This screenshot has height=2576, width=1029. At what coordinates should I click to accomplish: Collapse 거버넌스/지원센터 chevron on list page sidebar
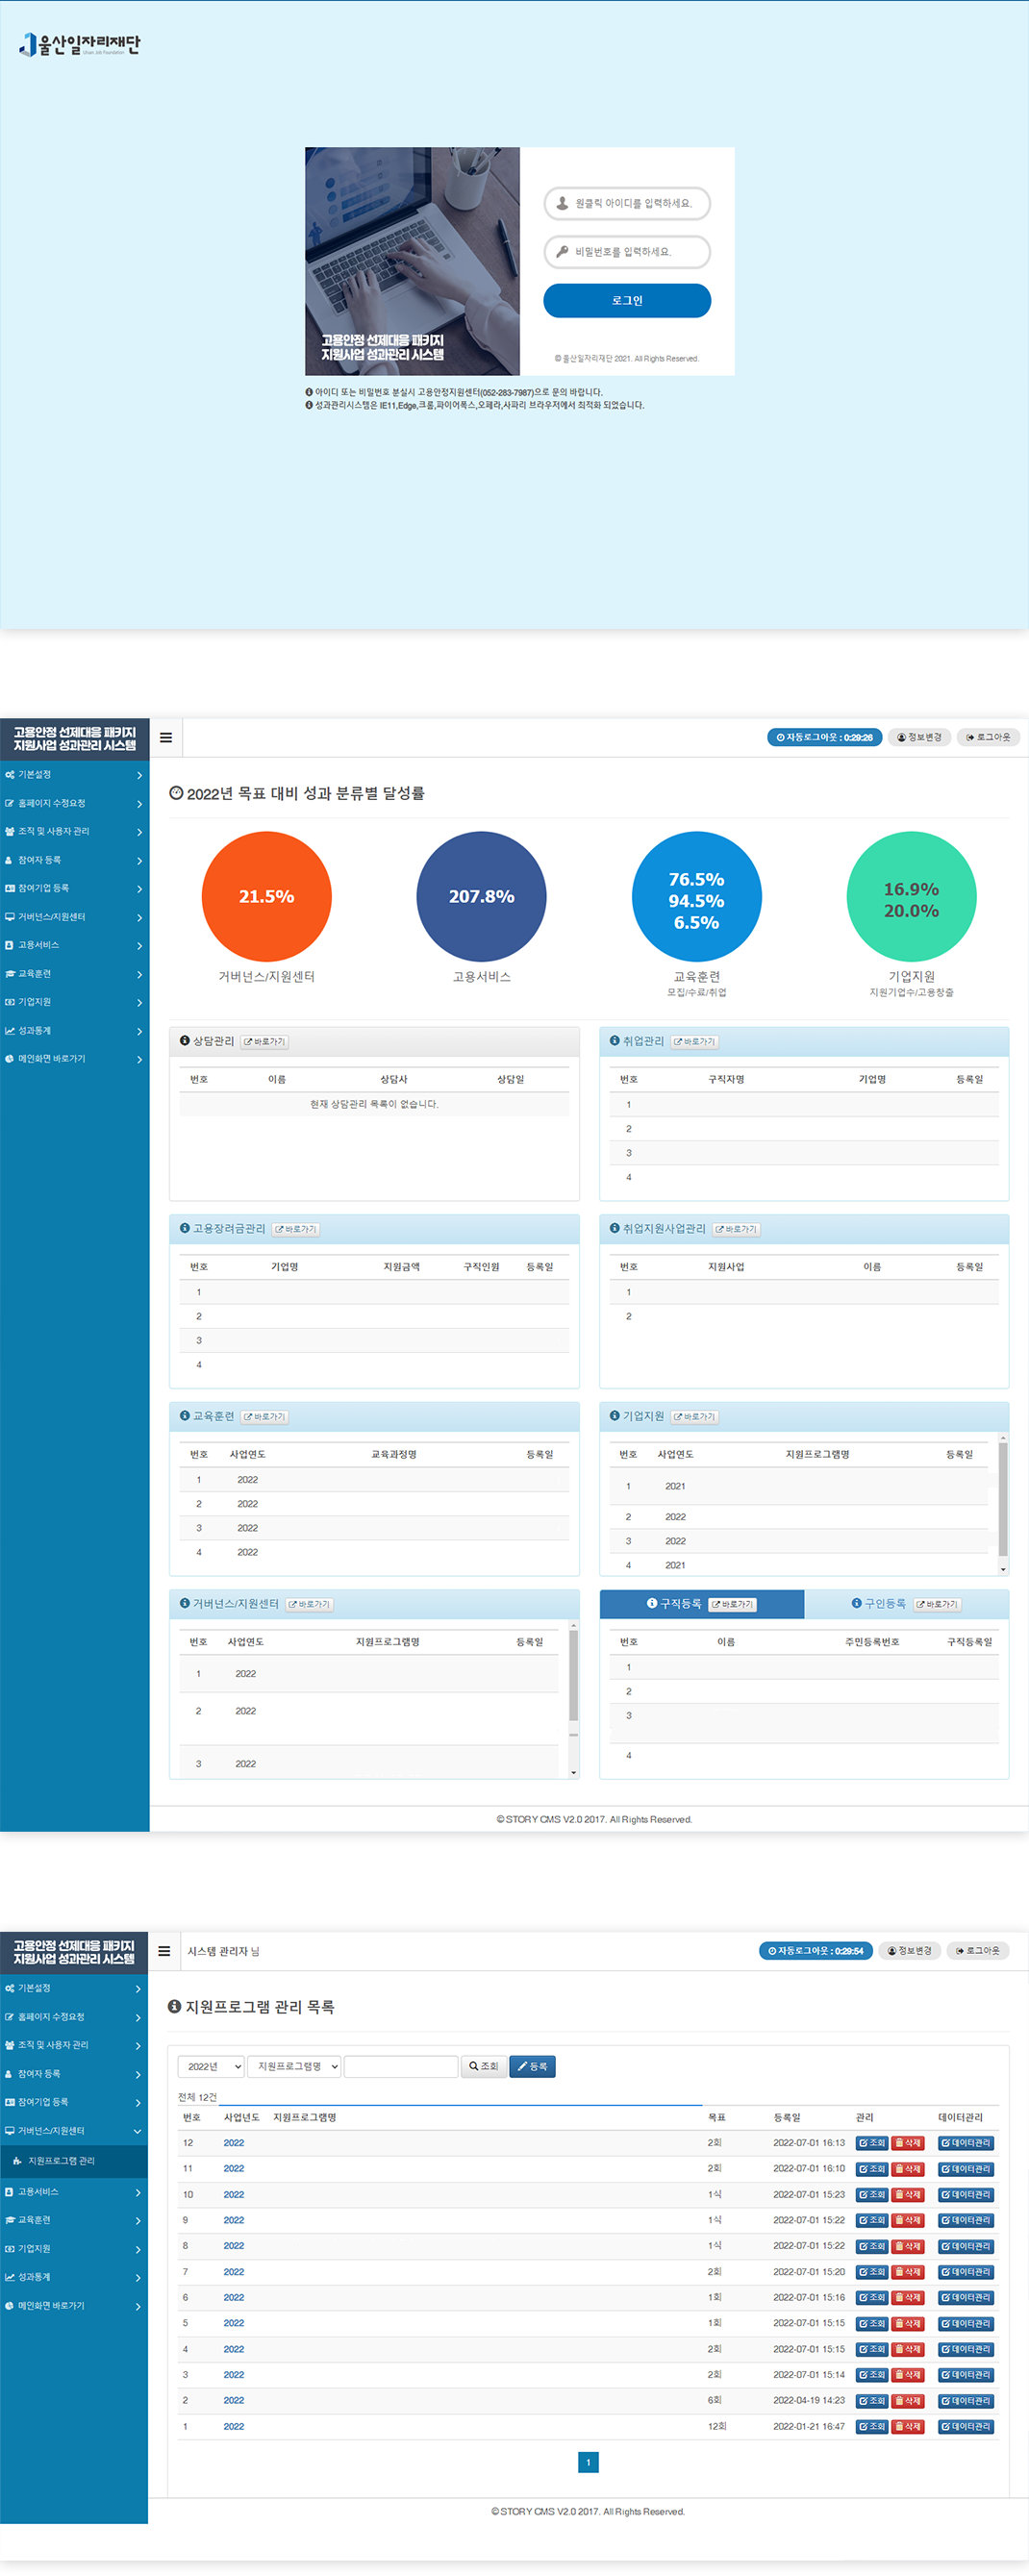(138, 2131)
